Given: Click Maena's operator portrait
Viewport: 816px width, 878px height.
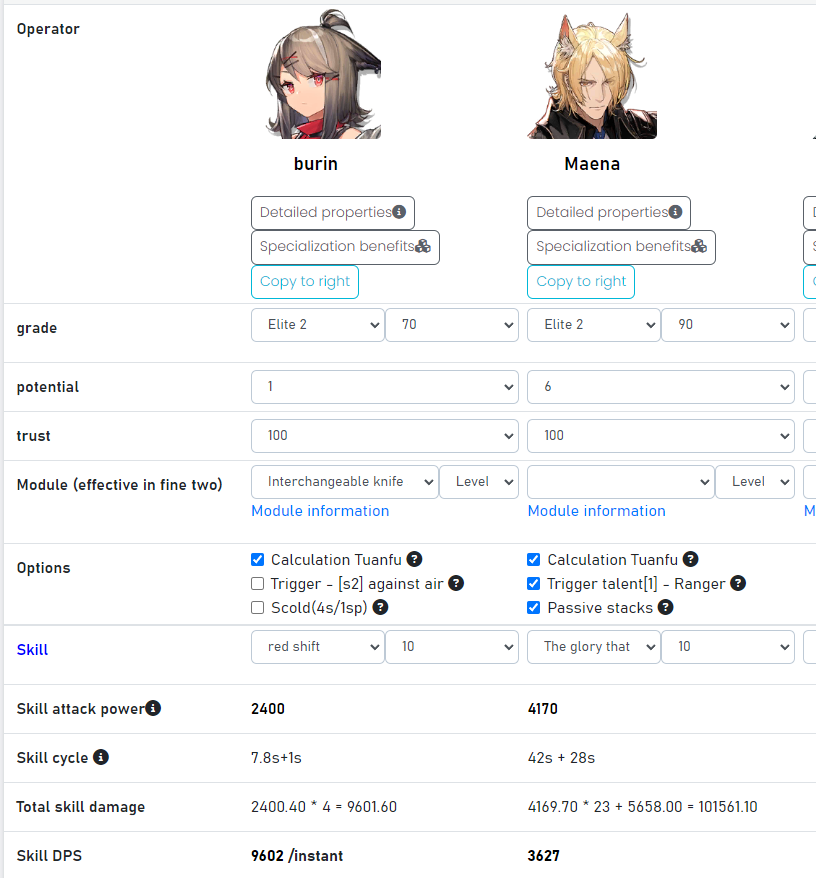Looking at the screenshot, I should [592, 75].
